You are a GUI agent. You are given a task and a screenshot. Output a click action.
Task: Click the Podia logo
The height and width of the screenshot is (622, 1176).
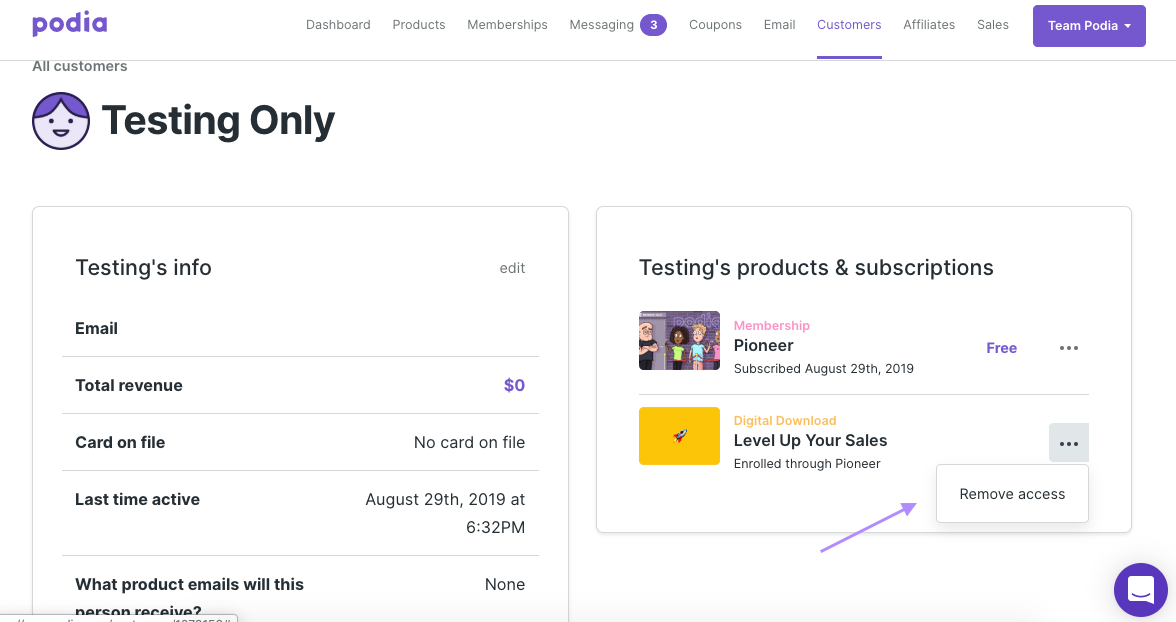[69, 24]
